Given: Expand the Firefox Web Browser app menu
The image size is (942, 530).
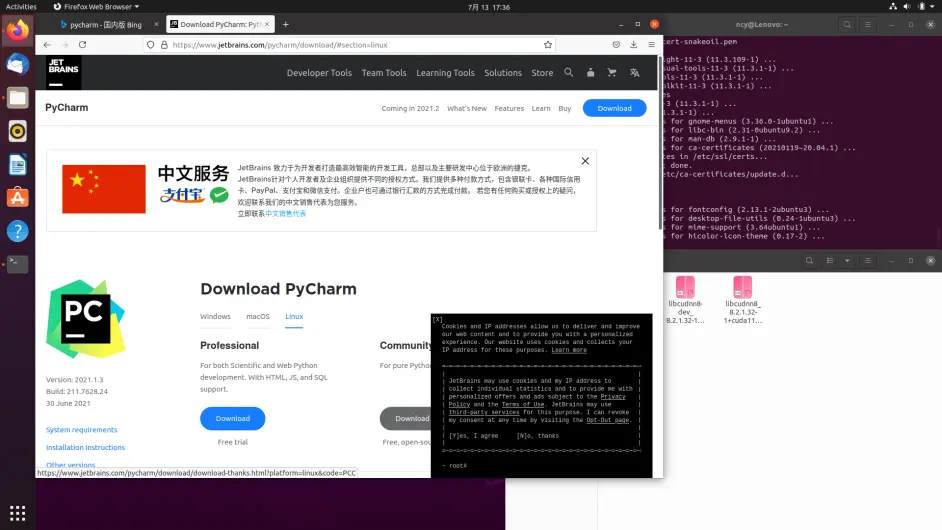Looking at the screenshot, I should [96, 7].
